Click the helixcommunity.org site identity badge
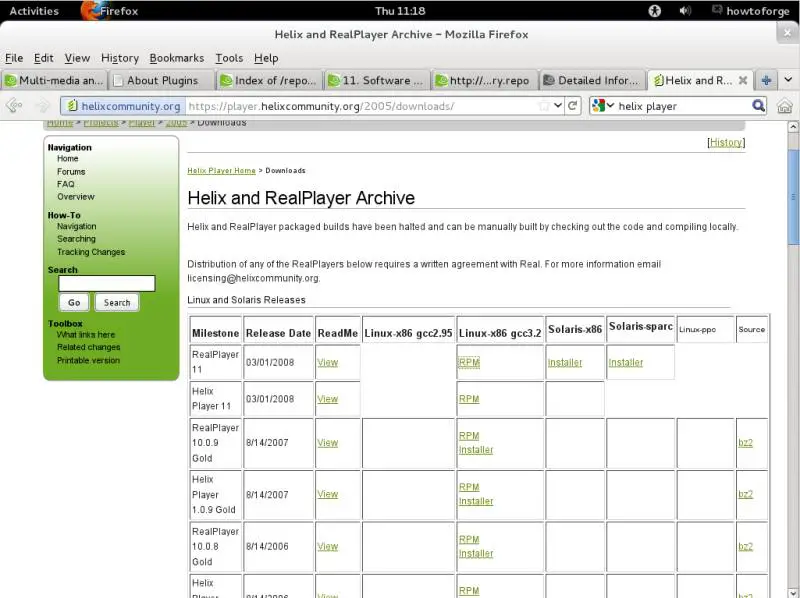 coord(123,106)
